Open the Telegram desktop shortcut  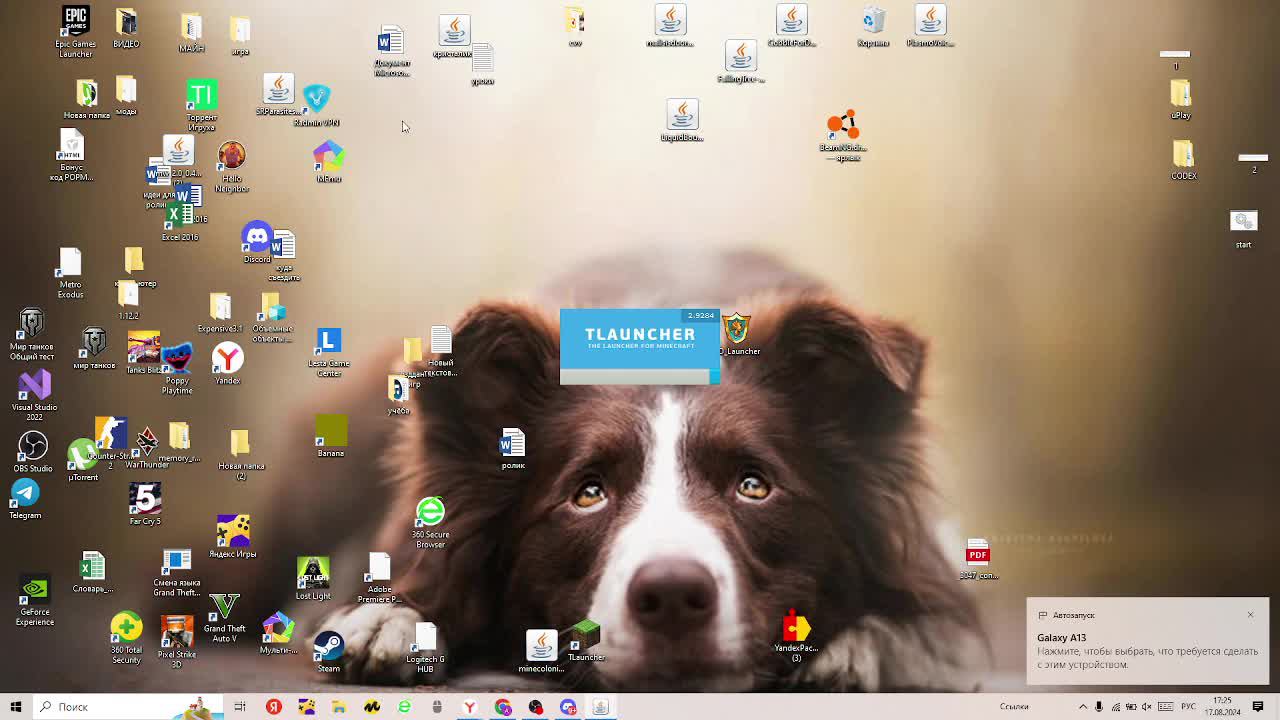pos(25,498)
